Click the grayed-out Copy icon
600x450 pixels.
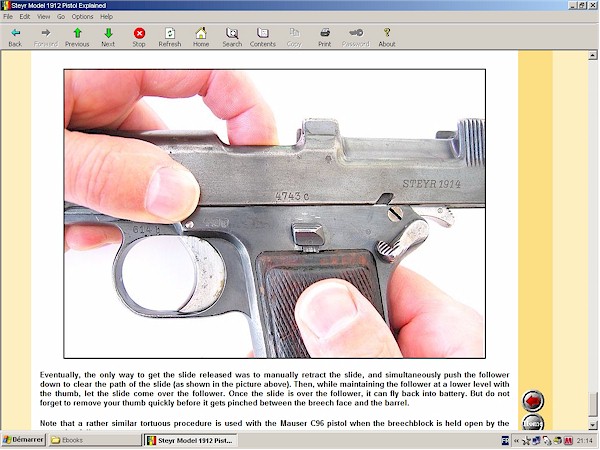point(294,38)
